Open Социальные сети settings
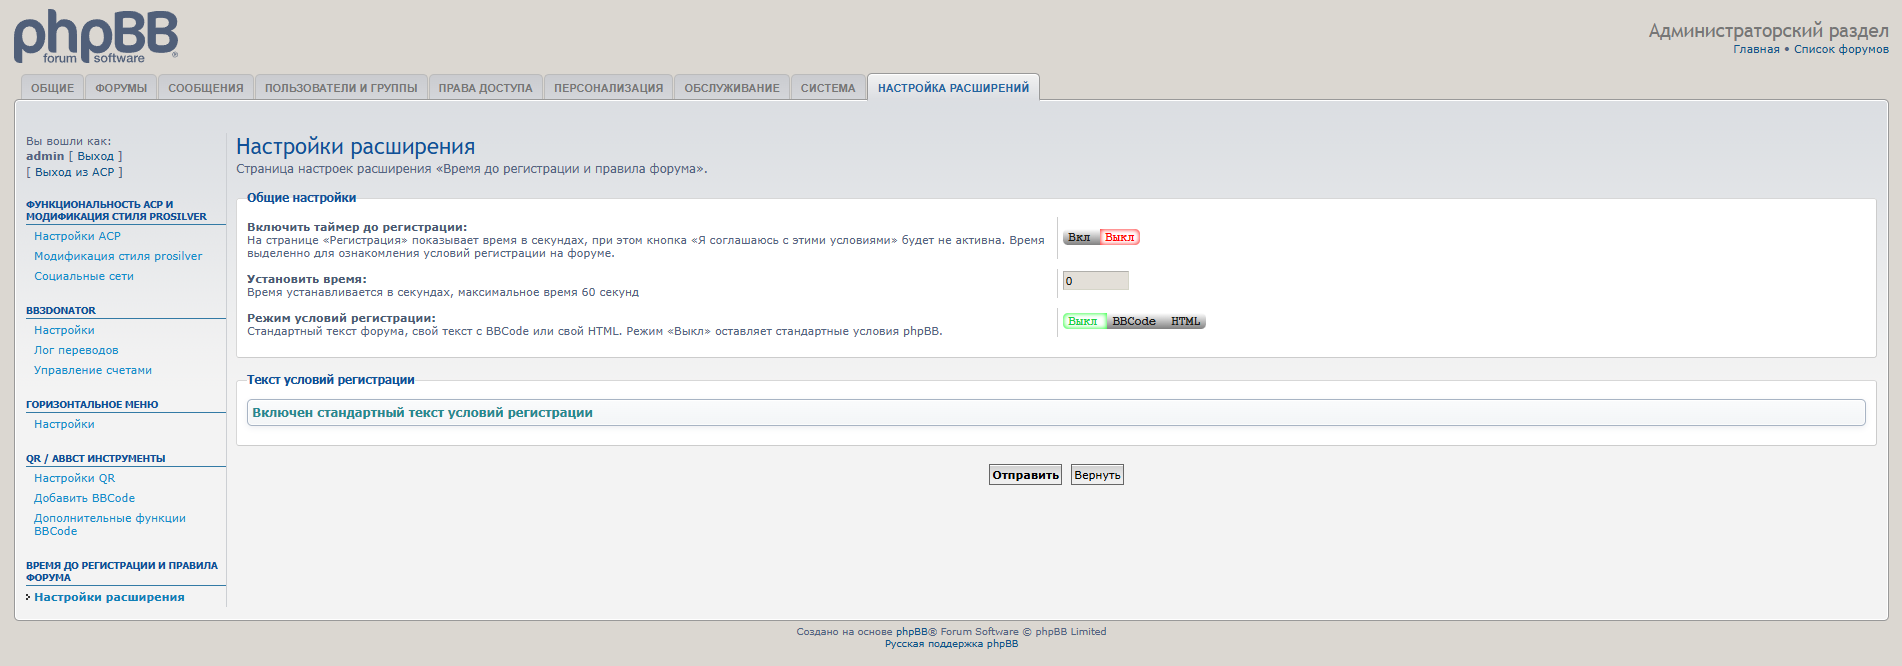 click(x=84, y=276)
